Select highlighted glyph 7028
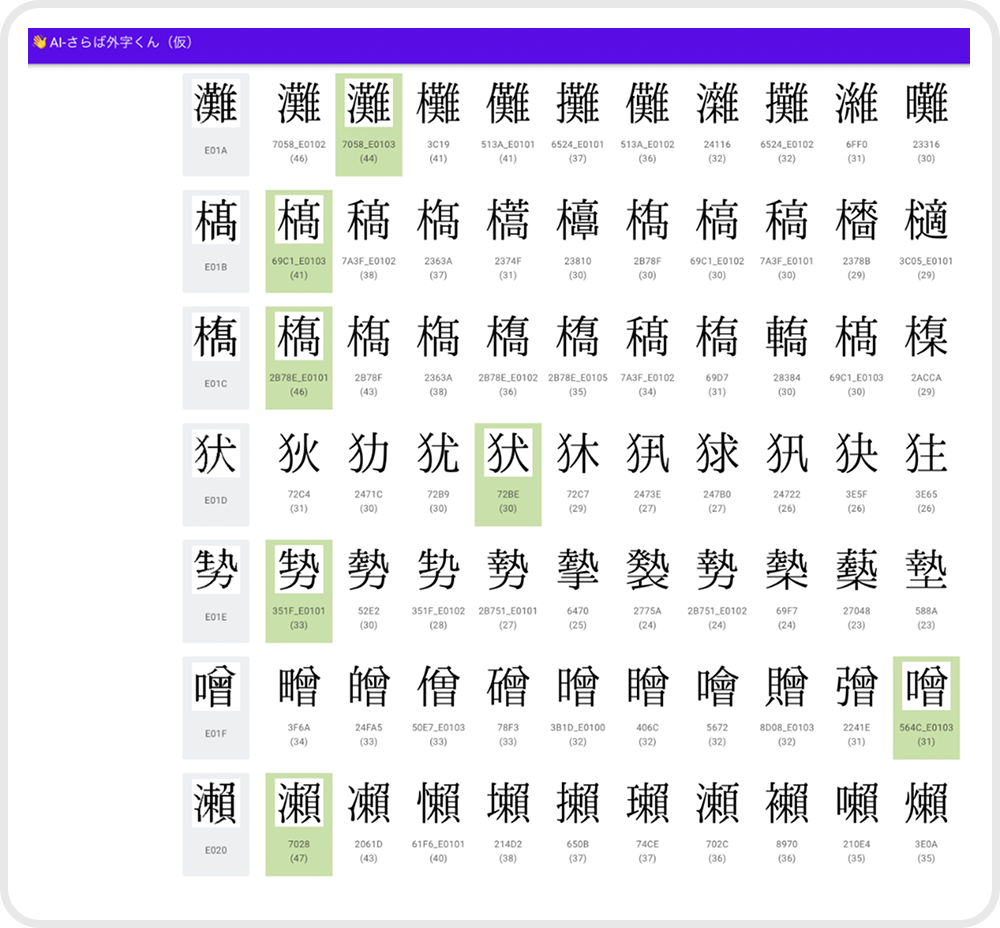This screenshot has height=928, width=1000. point(299,824)
